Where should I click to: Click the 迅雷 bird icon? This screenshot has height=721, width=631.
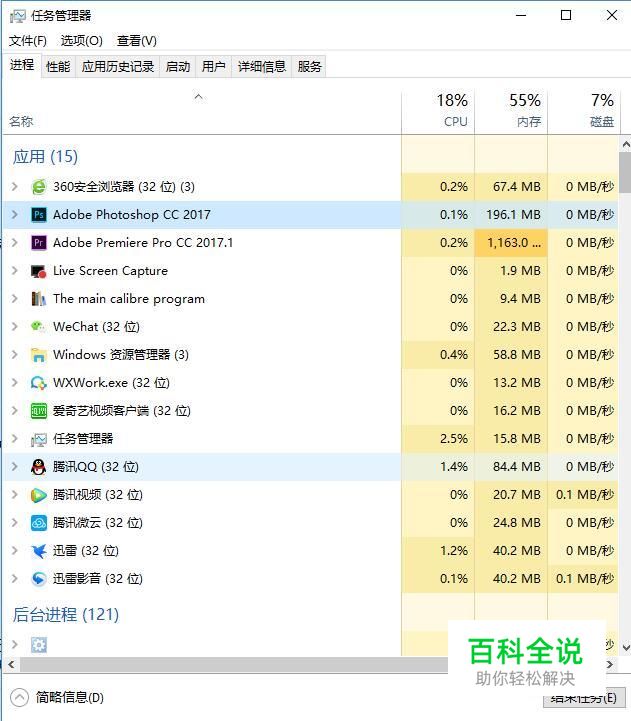[x=39, y=551]
